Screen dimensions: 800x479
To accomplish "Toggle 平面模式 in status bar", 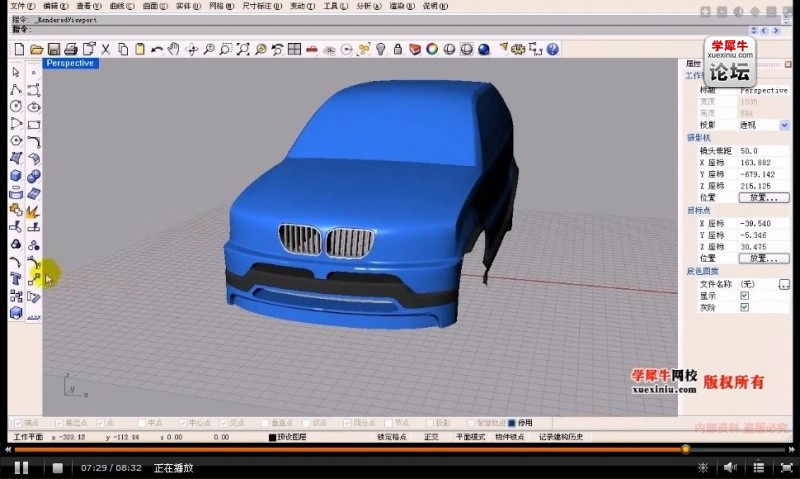I will point(470,437).
